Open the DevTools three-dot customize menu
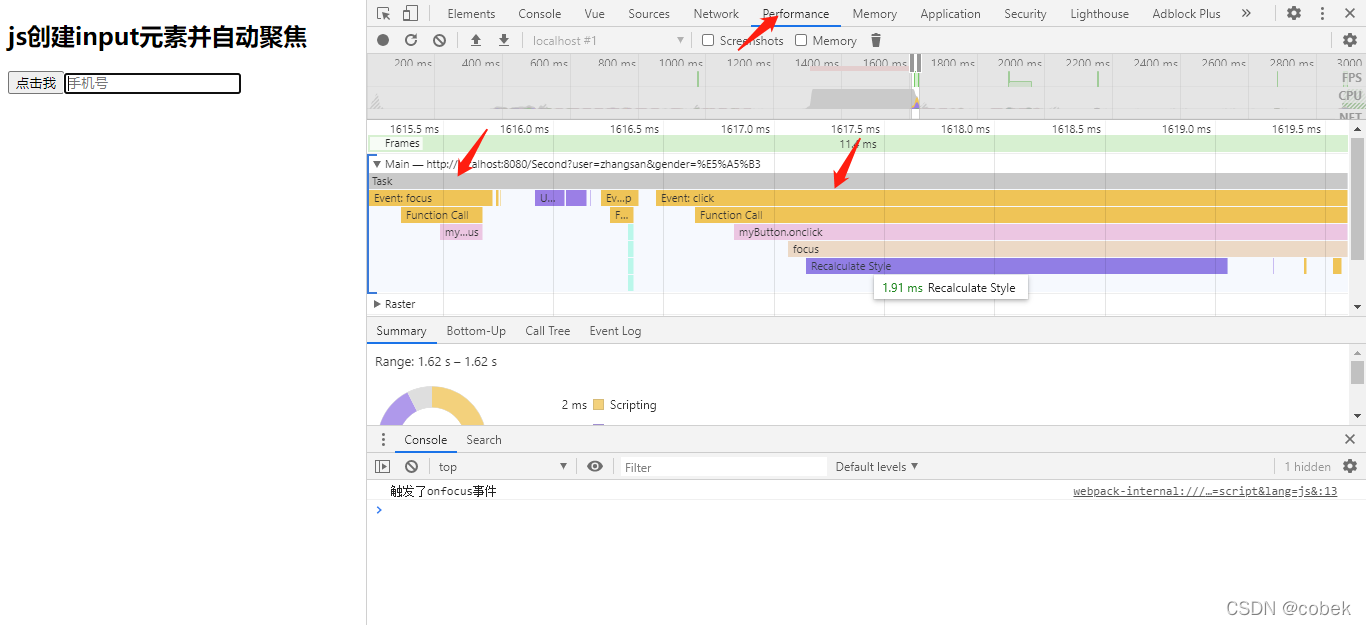1366x625 pixels. coord(1322,14)
